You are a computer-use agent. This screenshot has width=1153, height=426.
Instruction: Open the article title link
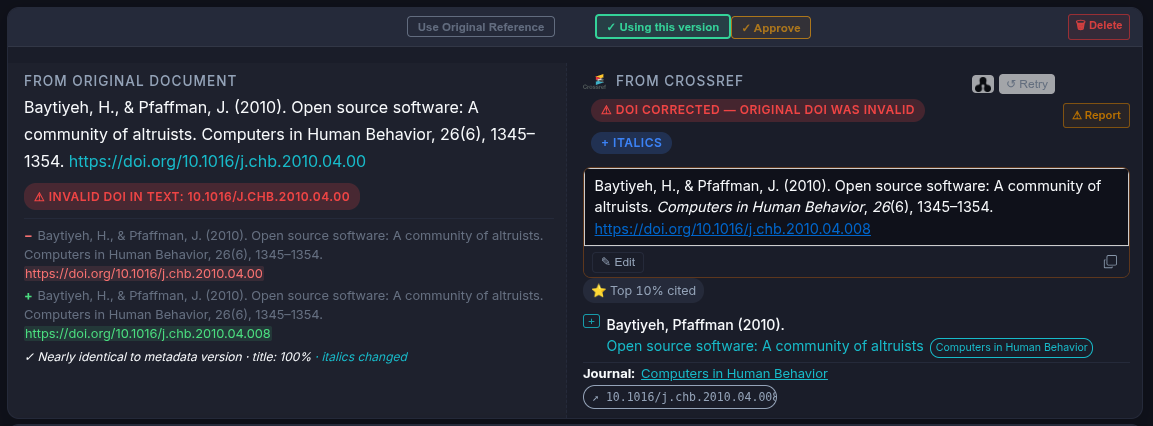(x=765, y=346)
